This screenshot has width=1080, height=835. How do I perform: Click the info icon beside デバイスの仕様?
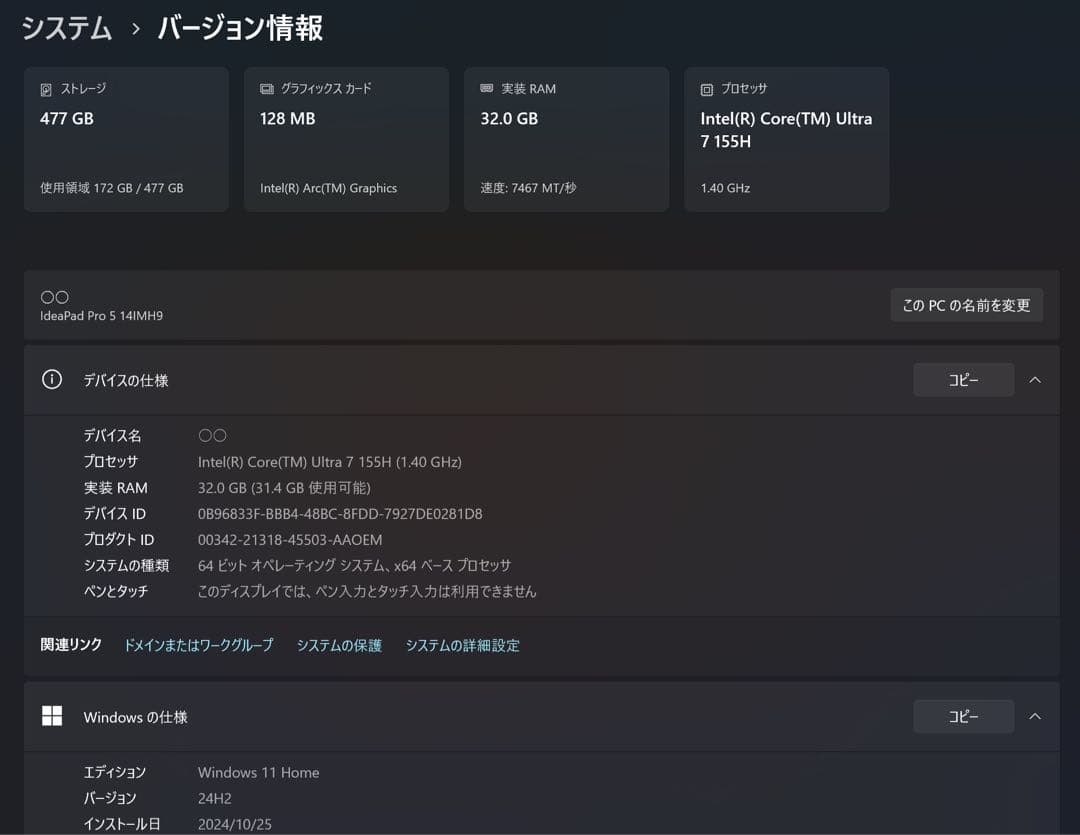coord(51,379)
